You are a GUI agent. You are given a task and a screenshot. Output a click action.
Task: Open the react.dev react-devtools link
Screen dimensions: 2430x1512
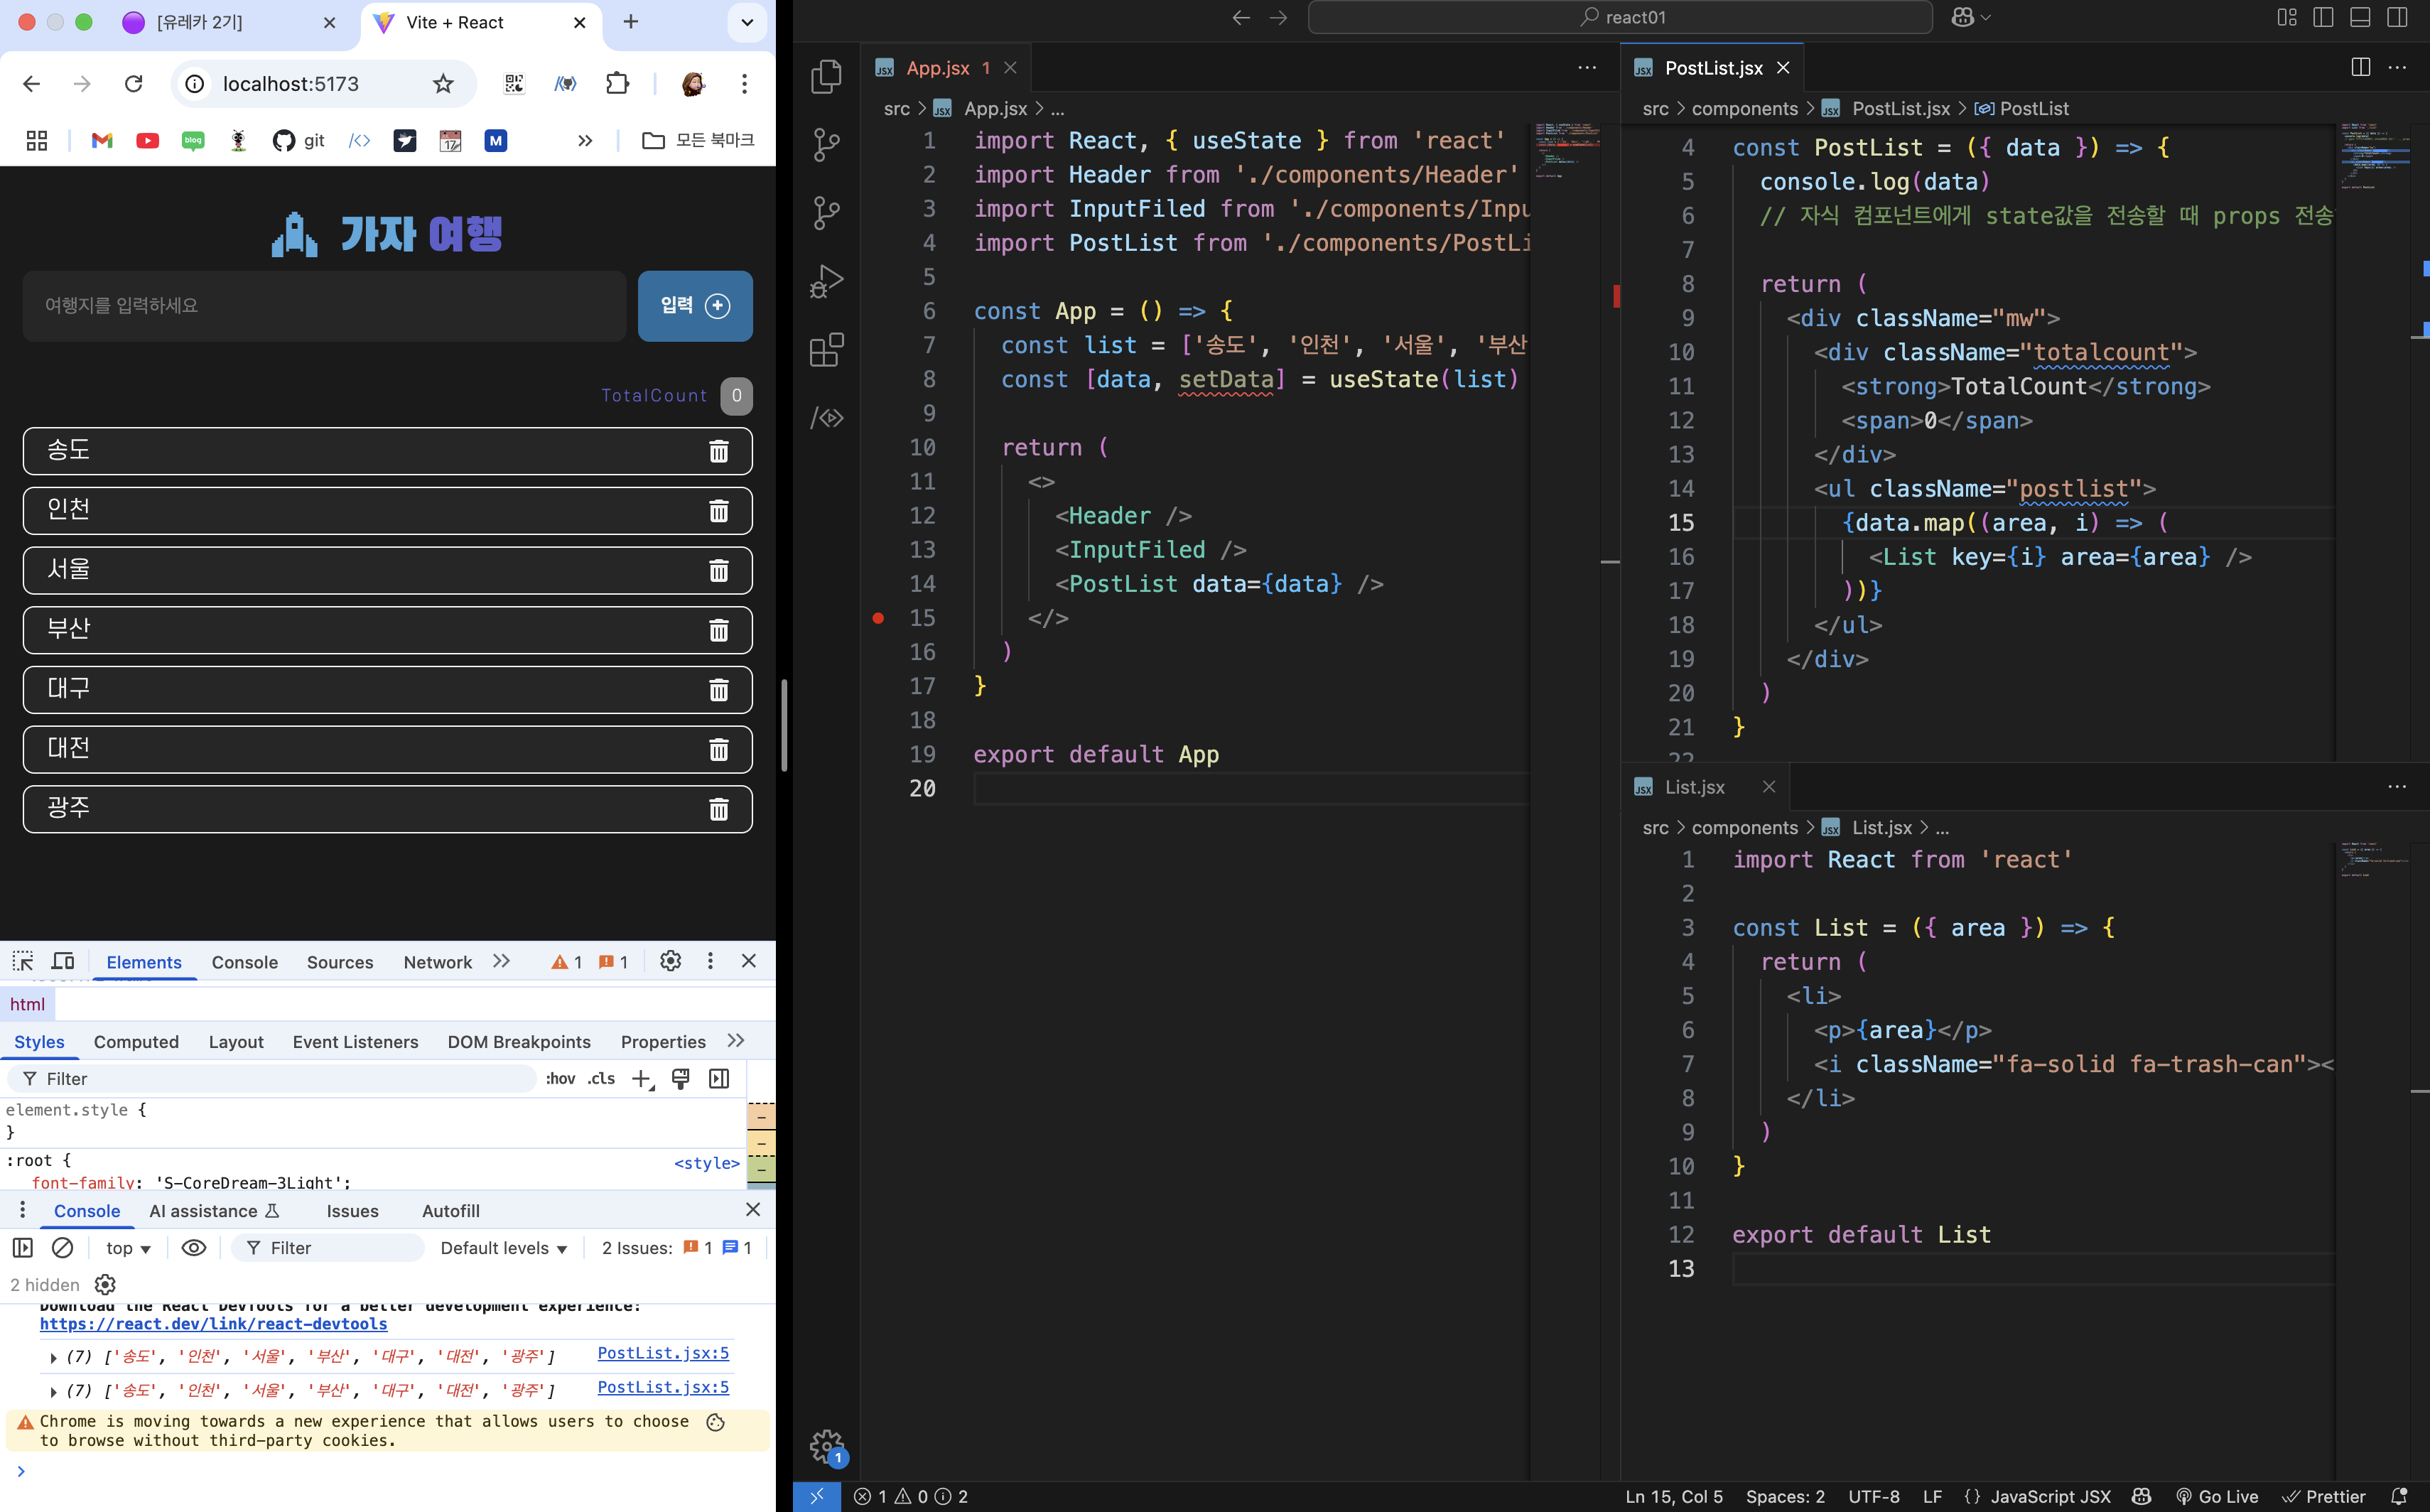[x=213, y=1323]
